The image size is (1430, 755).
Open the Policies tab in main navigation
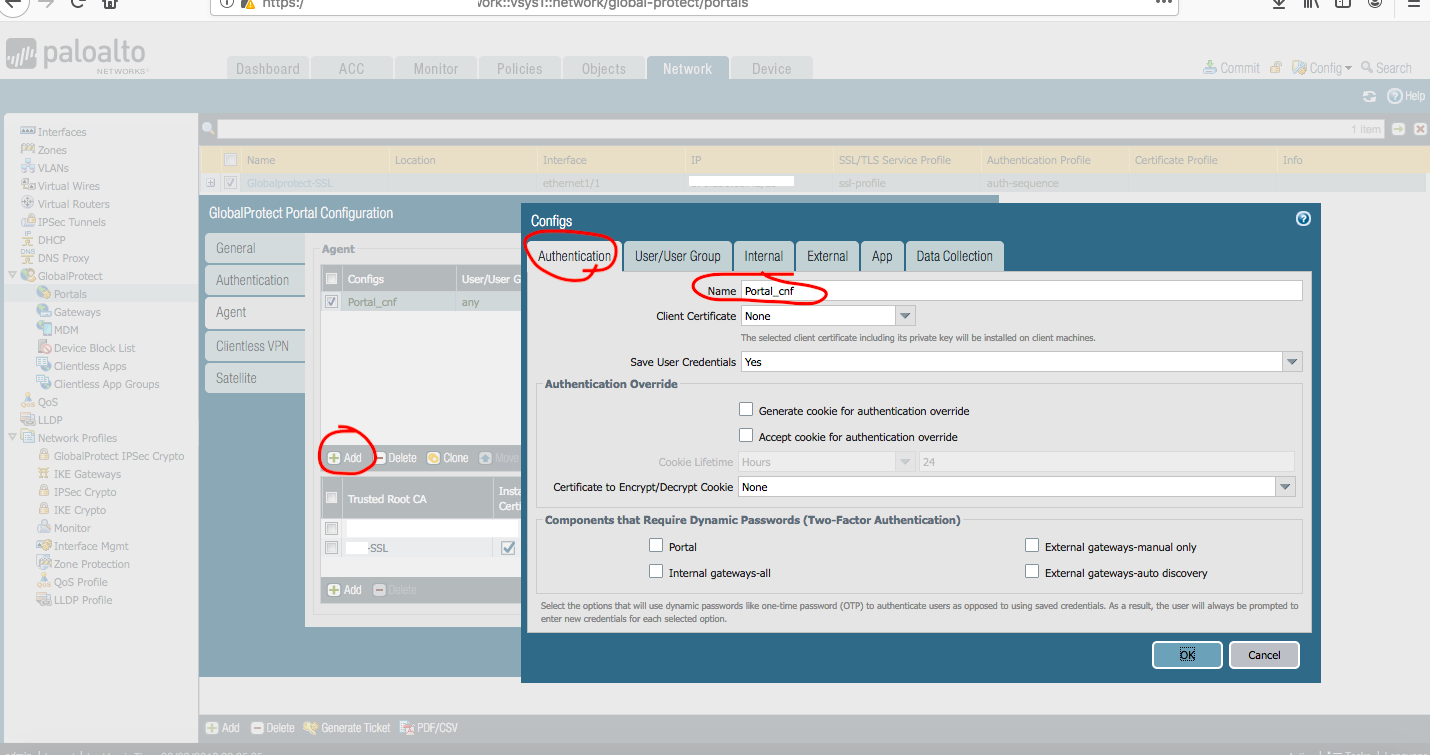pyautogui.click(x=519, y=68)
